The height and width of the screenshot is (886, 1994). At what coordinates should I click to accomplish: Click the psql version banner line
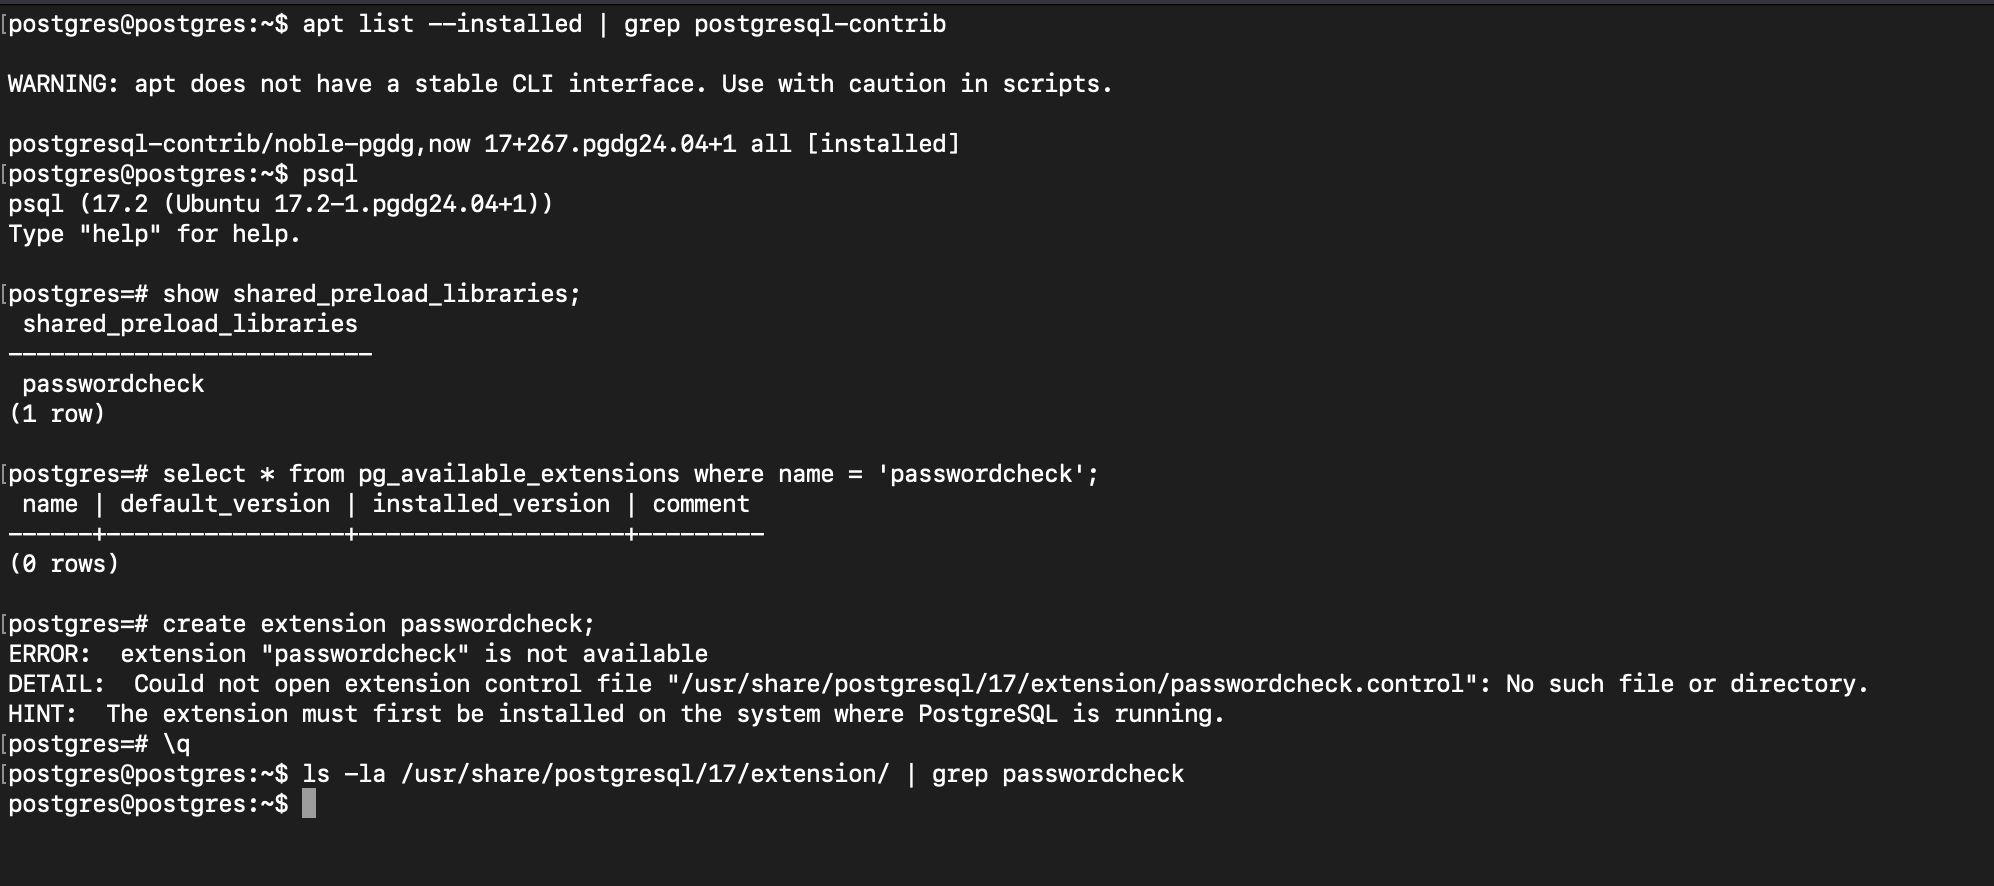(x=280, y=204)
